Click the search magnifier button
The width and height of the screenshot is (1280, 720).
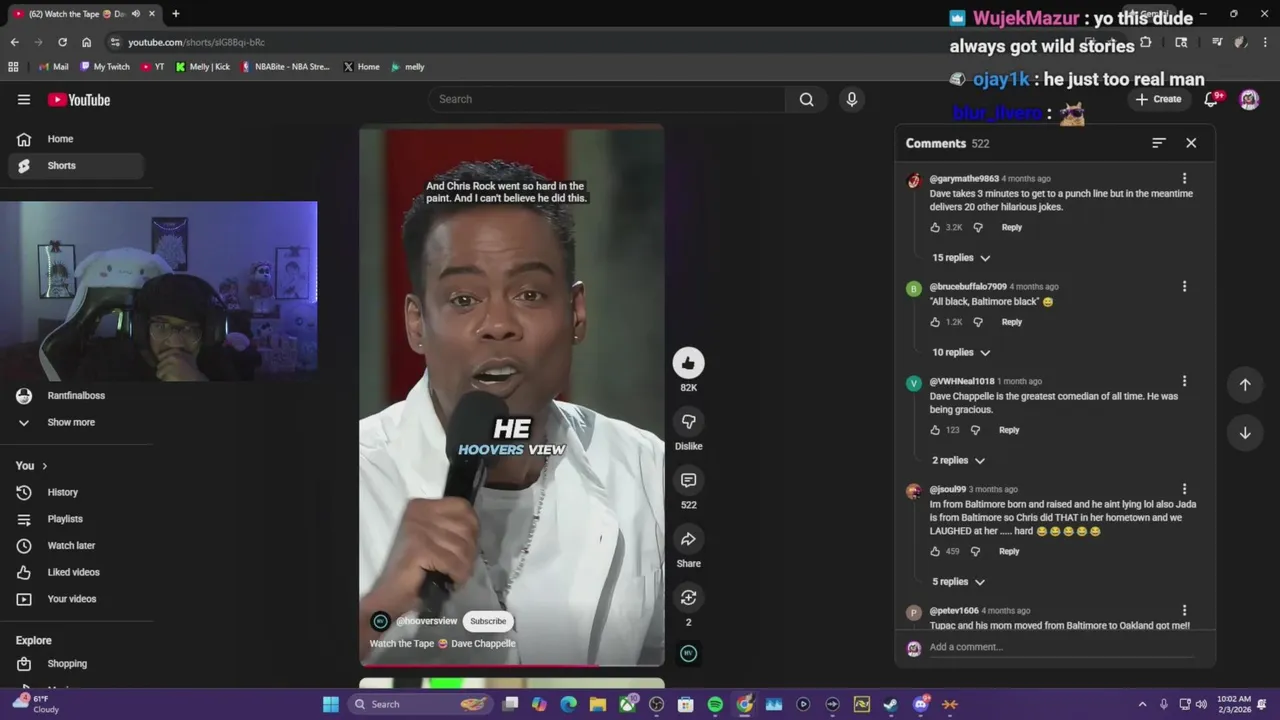(x=806, y=99)
